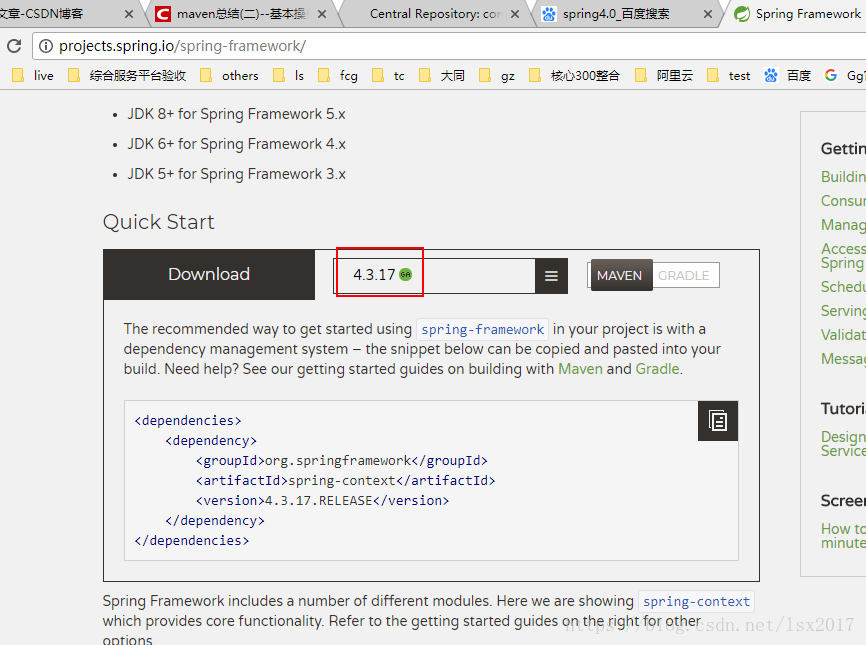This screenshot has width=866, height=645.
Task: Click JDK 8+ for Spring Framework 5.x
Action: pyautogui.click(x=236, y=114)
